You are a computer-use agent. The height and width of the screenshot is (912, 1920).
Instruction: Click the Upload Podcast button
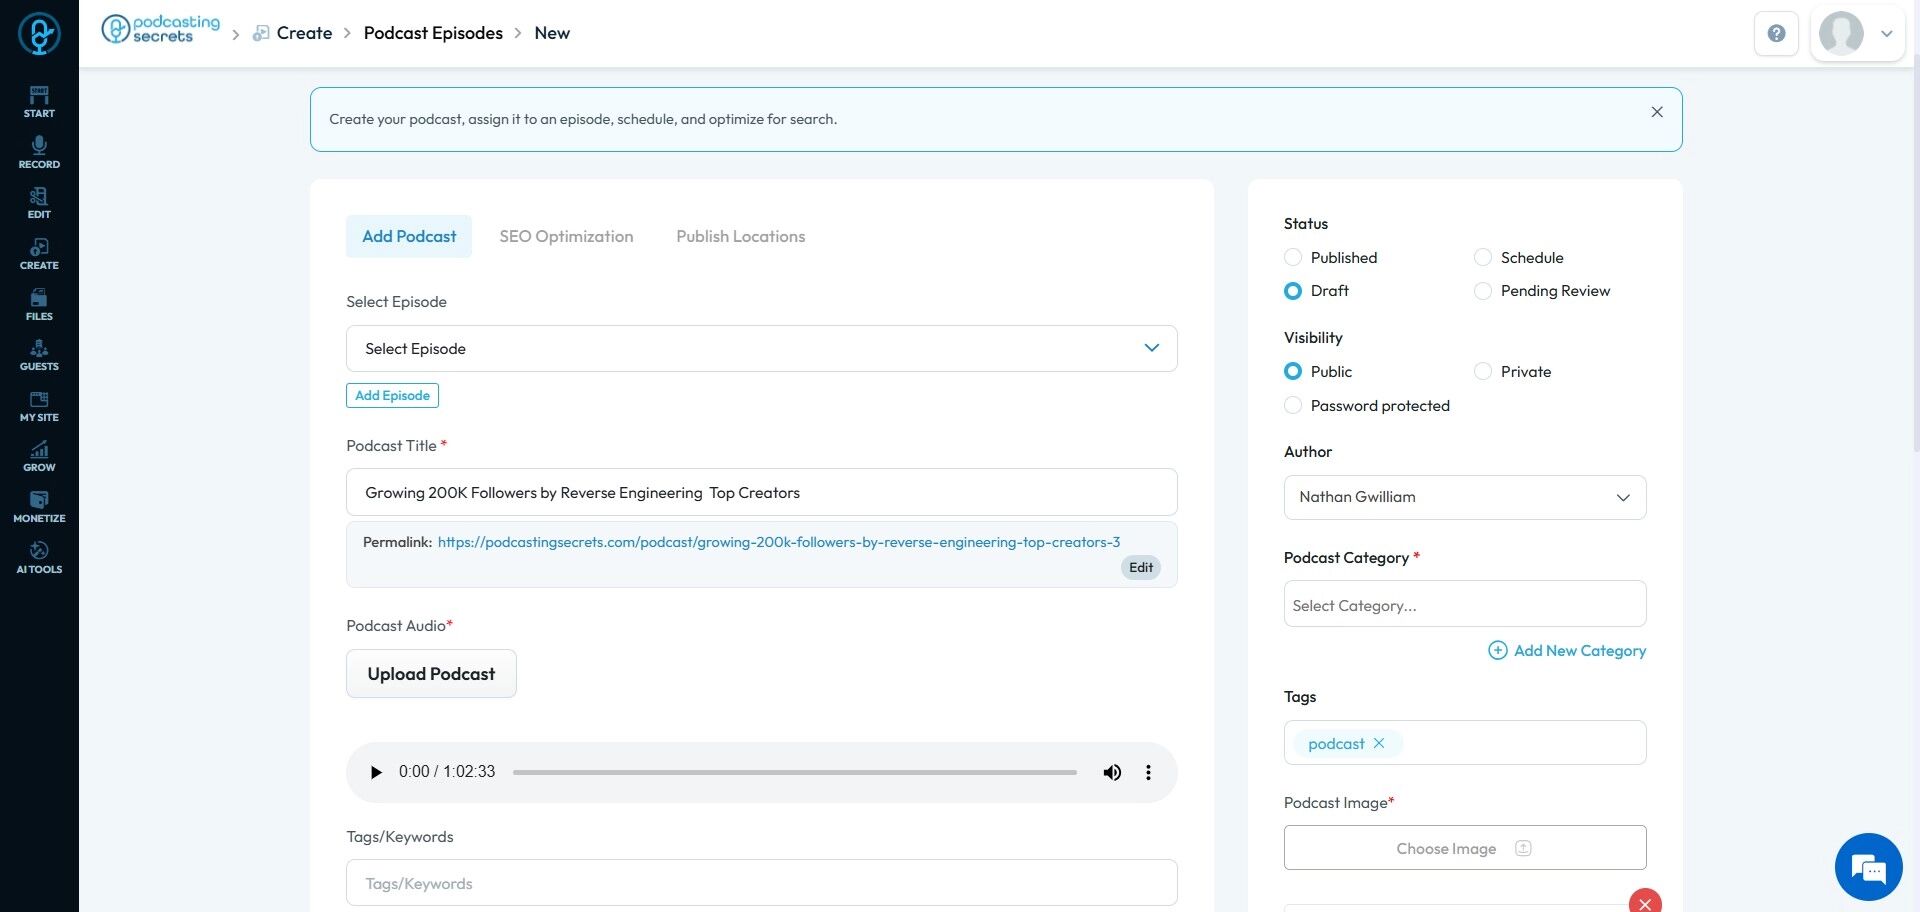coord(431,673)
